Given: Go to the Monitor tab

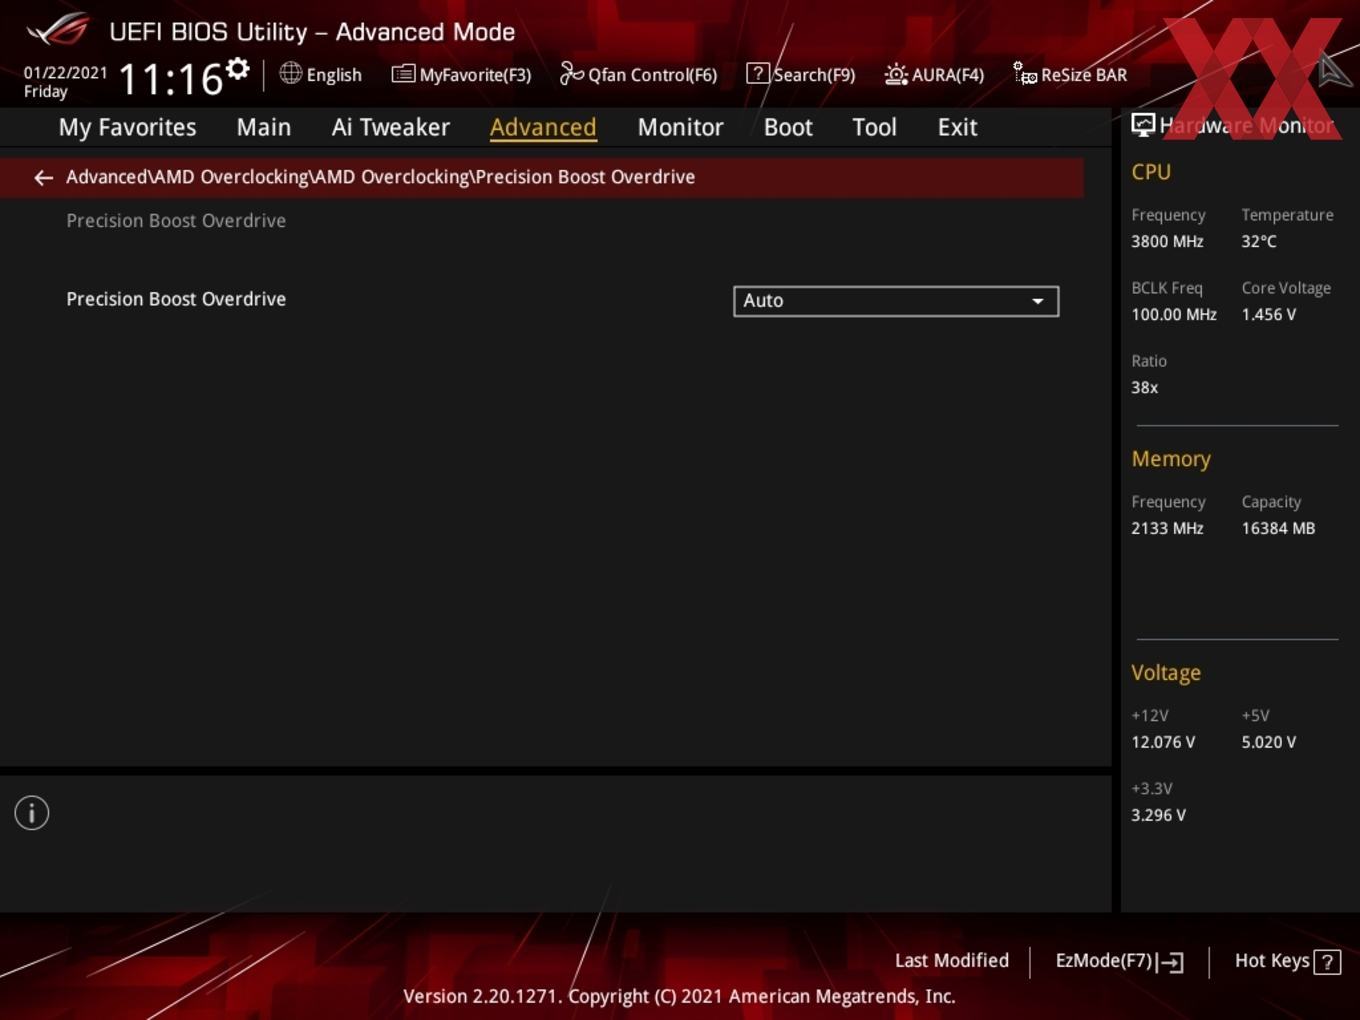Looking at the screenshot, I should 680,127.
